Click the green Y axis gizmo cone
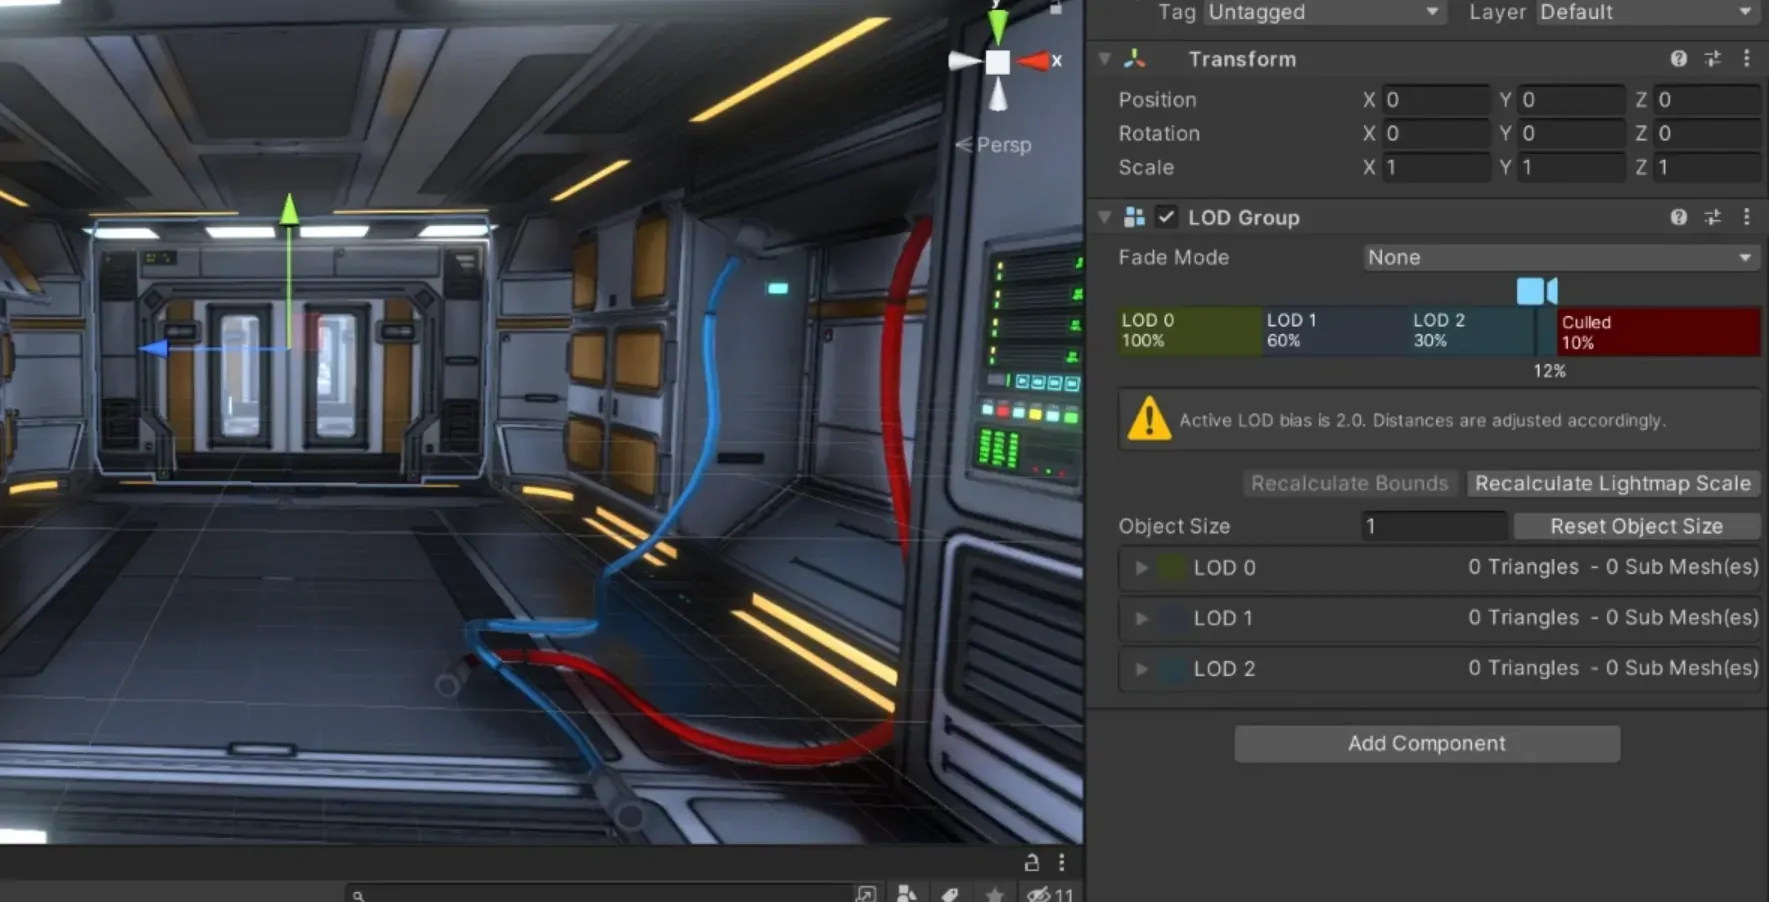The height and width of the screenshot is (902, 1769). (x=997, y=25)
